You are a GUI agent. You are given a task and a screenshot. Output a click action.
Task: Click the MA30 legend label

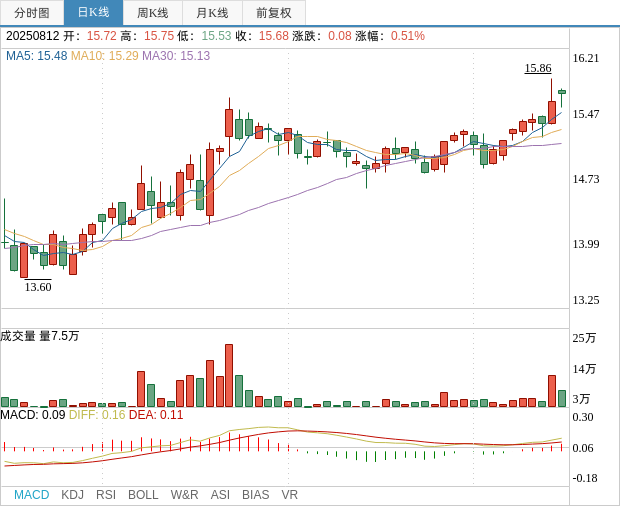176,56
